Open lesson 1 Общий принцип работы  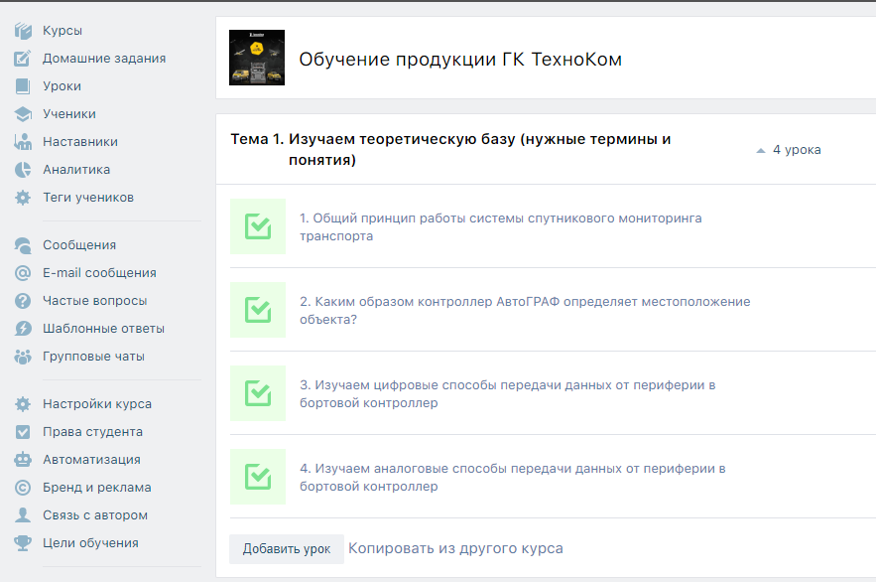(501, 227)
